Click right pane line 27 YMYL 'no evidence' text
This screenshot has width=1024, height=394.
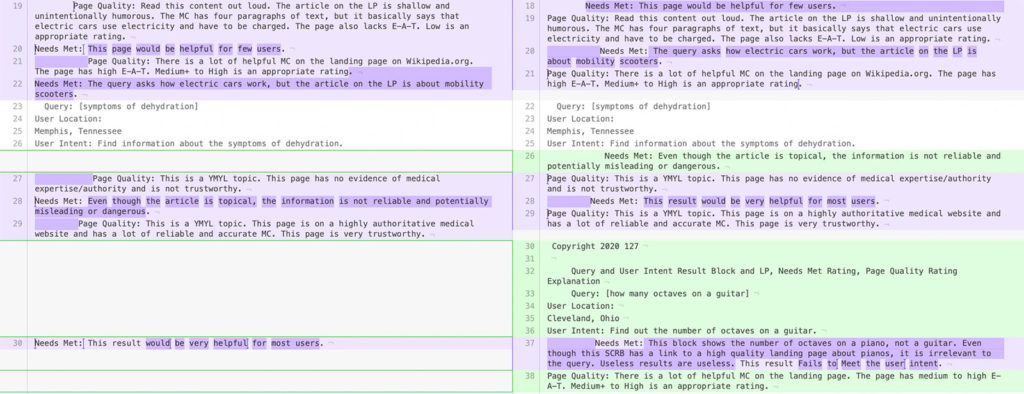769,184
